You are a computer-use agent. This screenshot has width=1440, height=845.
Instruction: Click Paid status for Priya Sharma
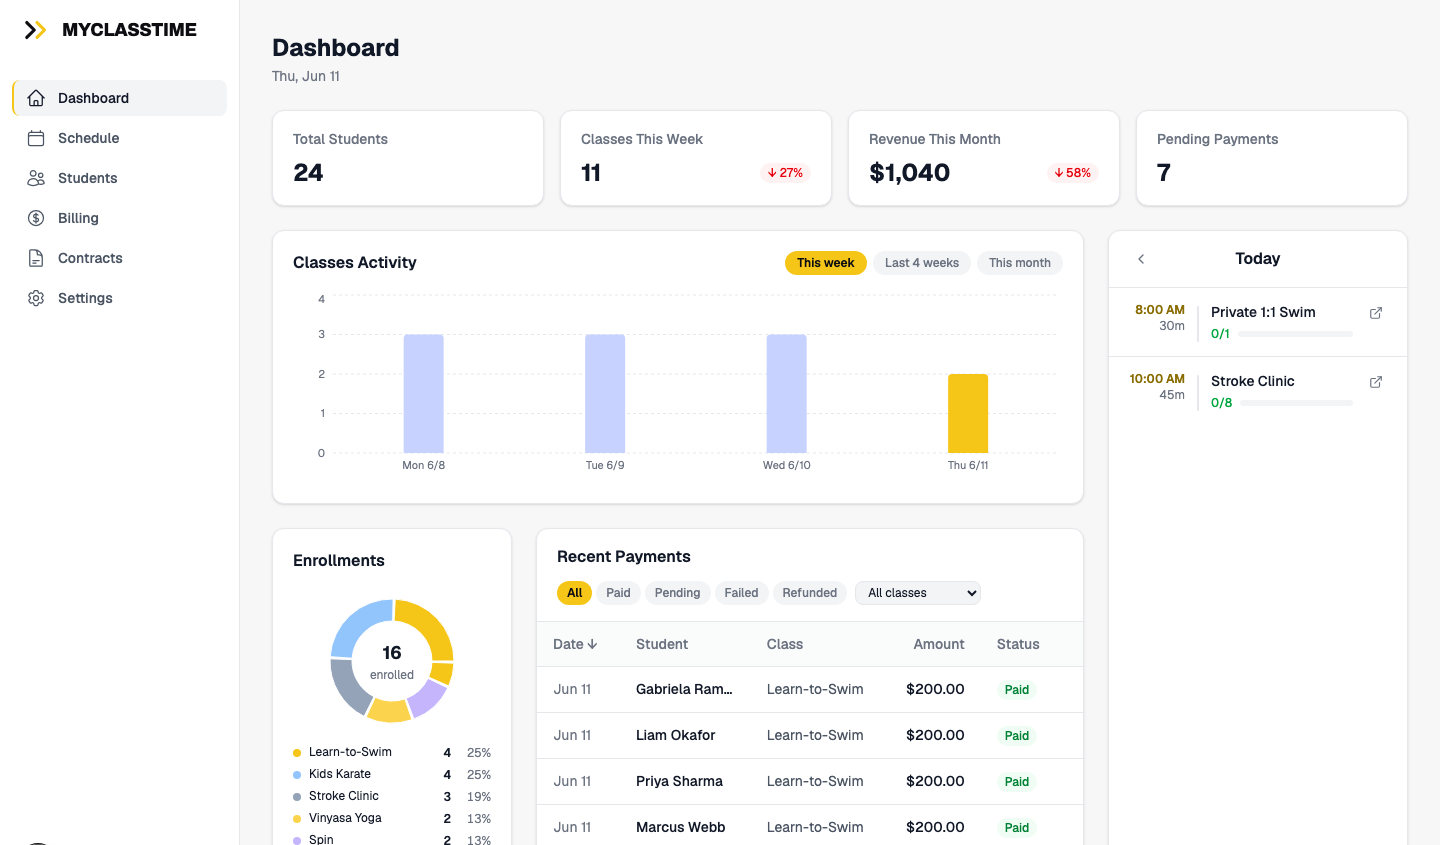pyautogui.click(x=1017, y=782)
